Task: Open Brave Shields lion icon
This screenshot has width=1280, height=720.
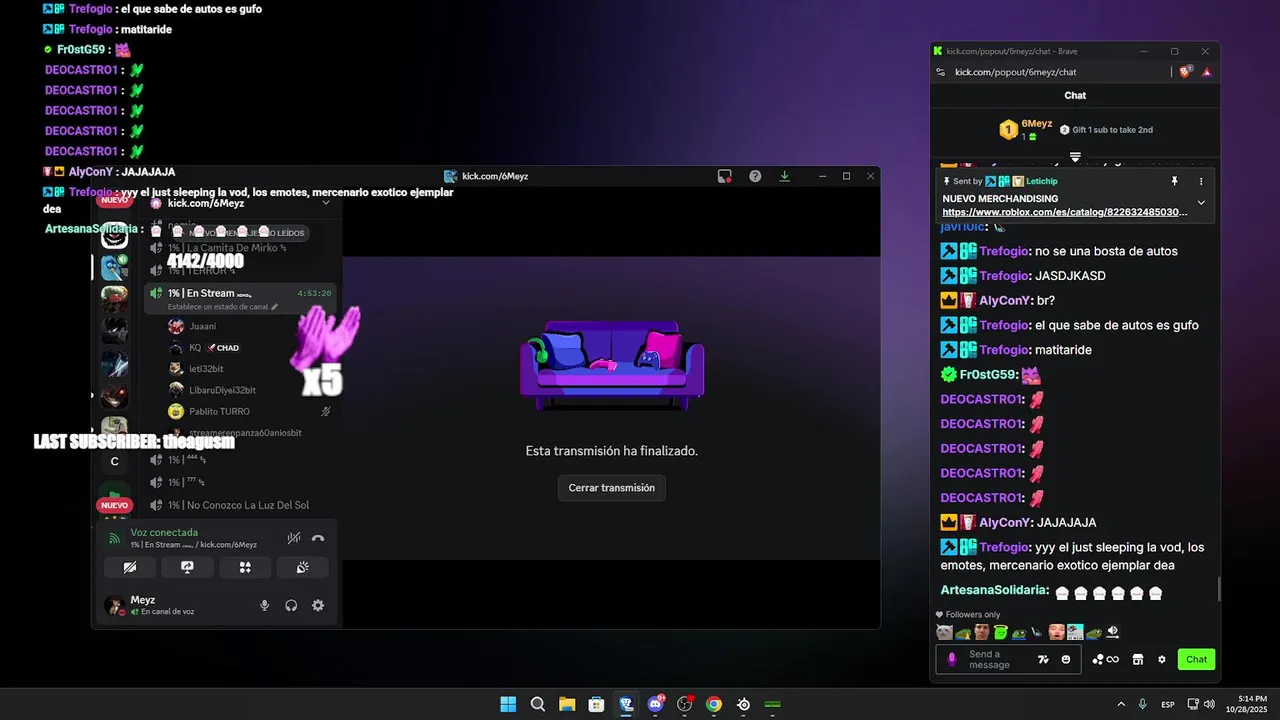Action: point(1186,71)
